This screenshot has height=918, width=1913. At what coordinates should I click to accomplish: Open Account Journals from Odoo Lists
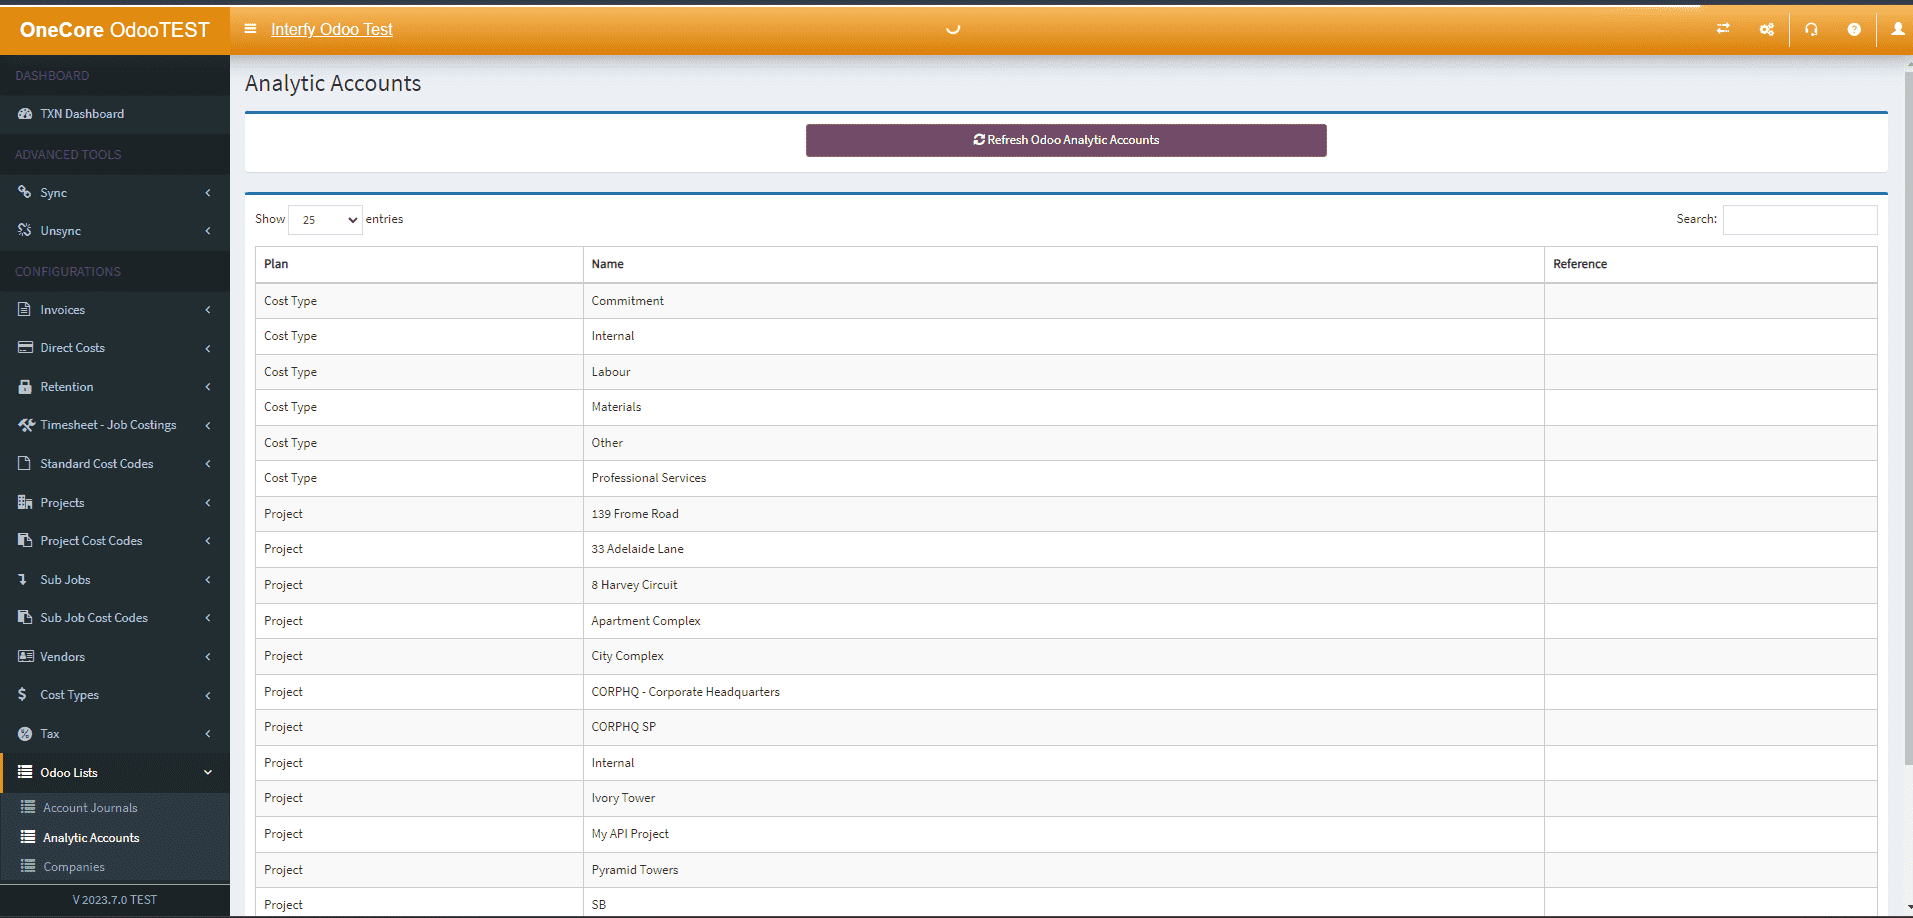click(x=88, y=807)
